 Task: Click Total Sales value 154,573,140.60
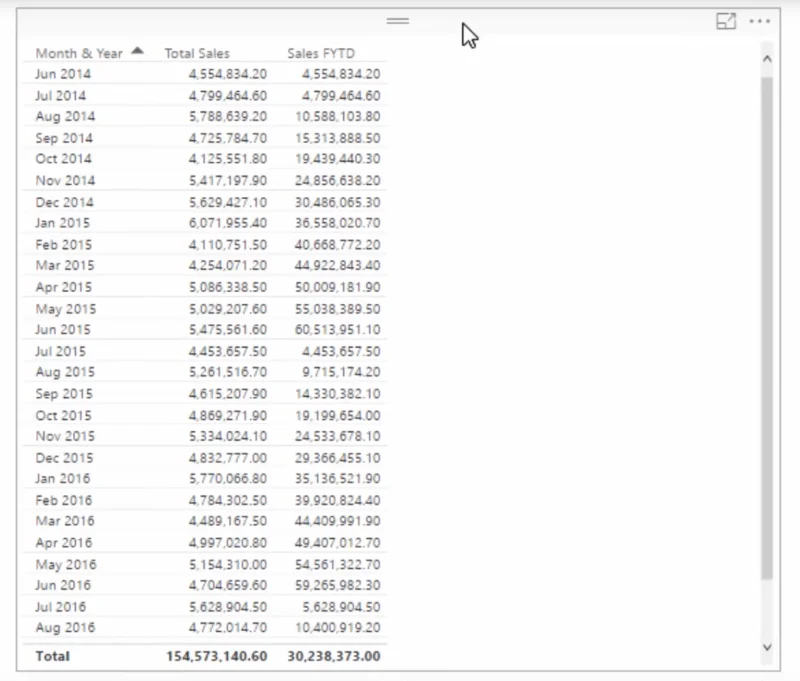216,656
